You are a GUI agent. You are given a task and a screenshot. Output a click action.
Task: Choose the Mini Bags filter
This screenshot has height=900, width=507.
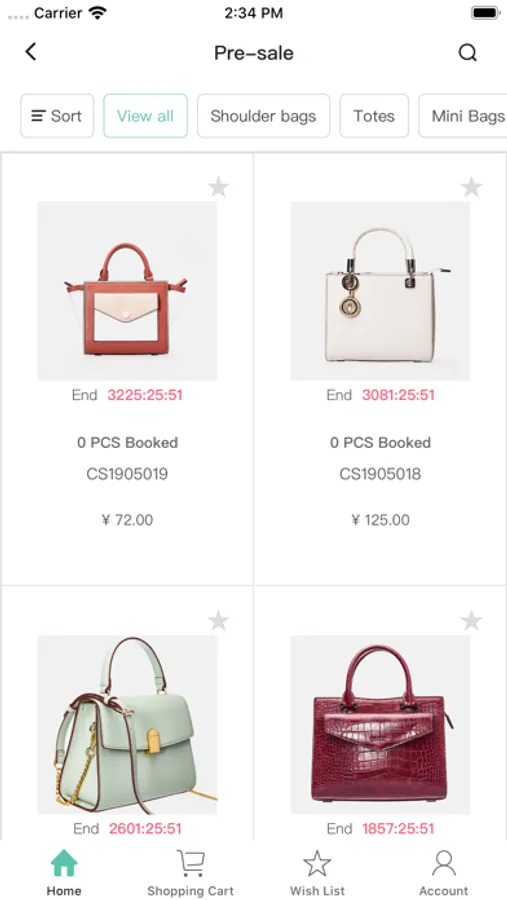(x=464, y=116)
